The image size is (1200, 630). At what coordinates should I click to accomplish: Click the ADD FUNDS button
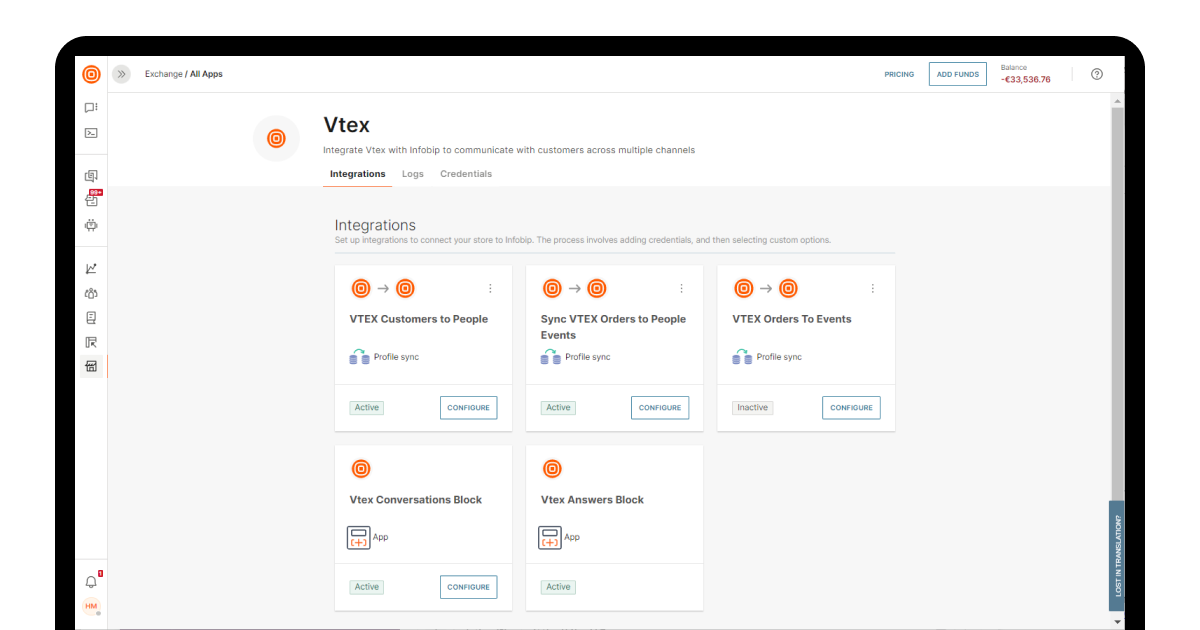(x=958, y=74)
